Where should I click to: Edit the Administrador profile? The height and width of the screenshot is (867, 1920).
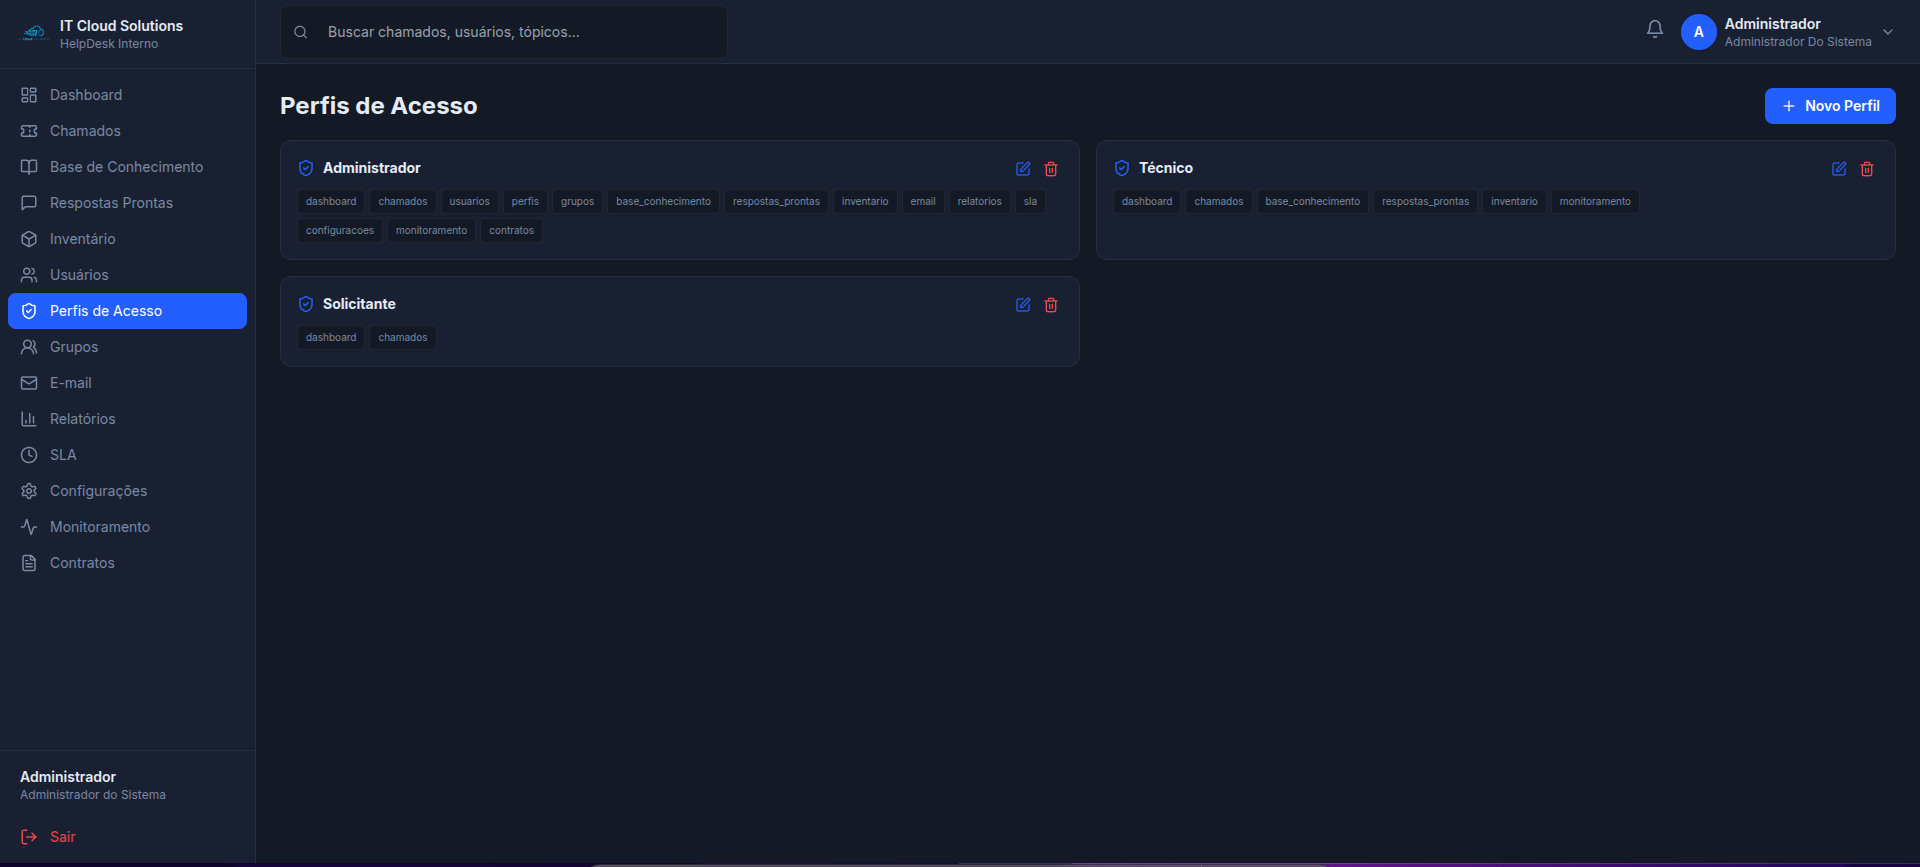(1023, 169)
